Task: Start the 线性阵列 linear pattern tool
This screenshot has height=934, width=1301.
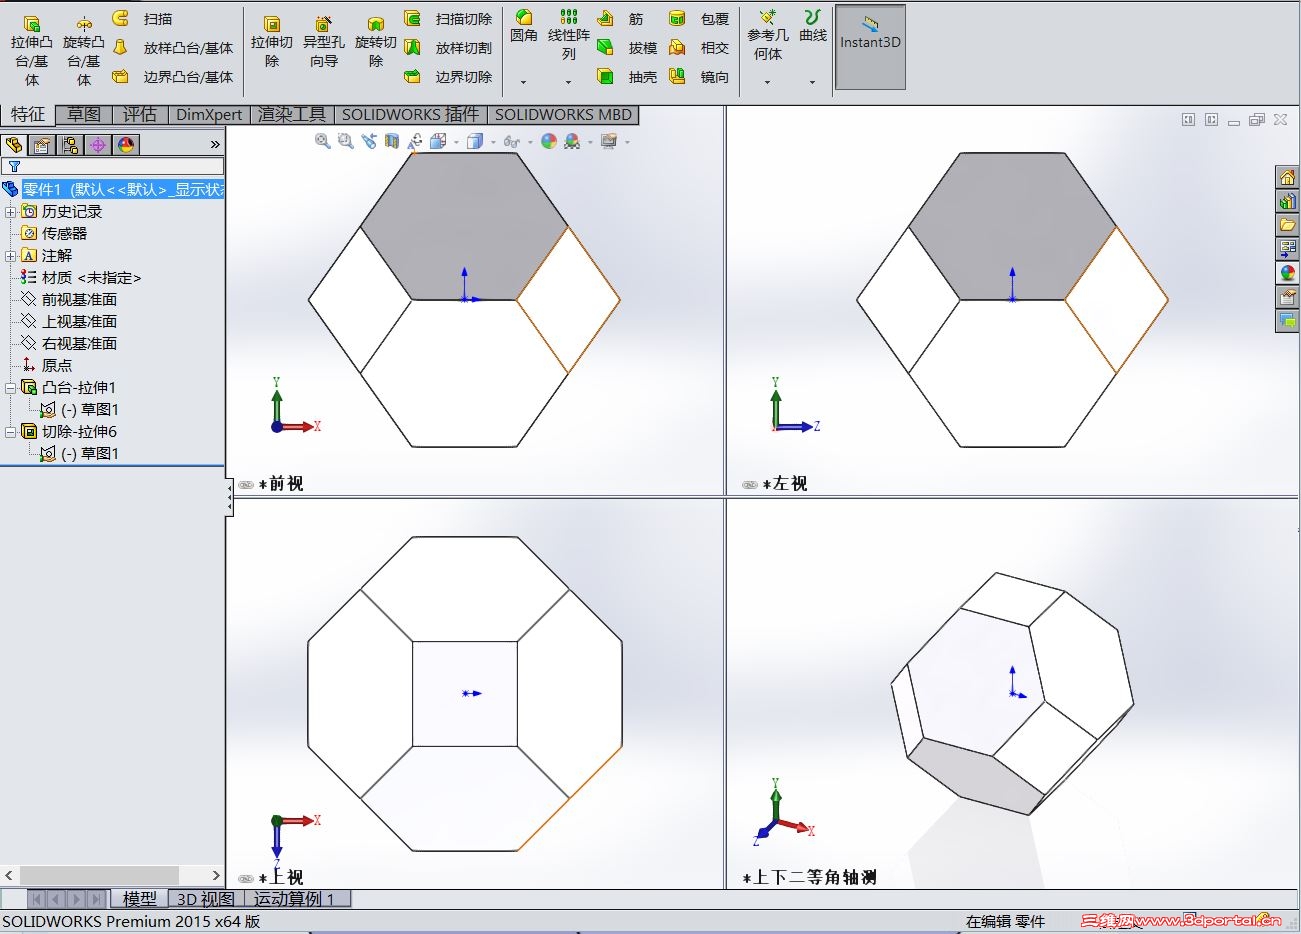Action: click(568, 35)
